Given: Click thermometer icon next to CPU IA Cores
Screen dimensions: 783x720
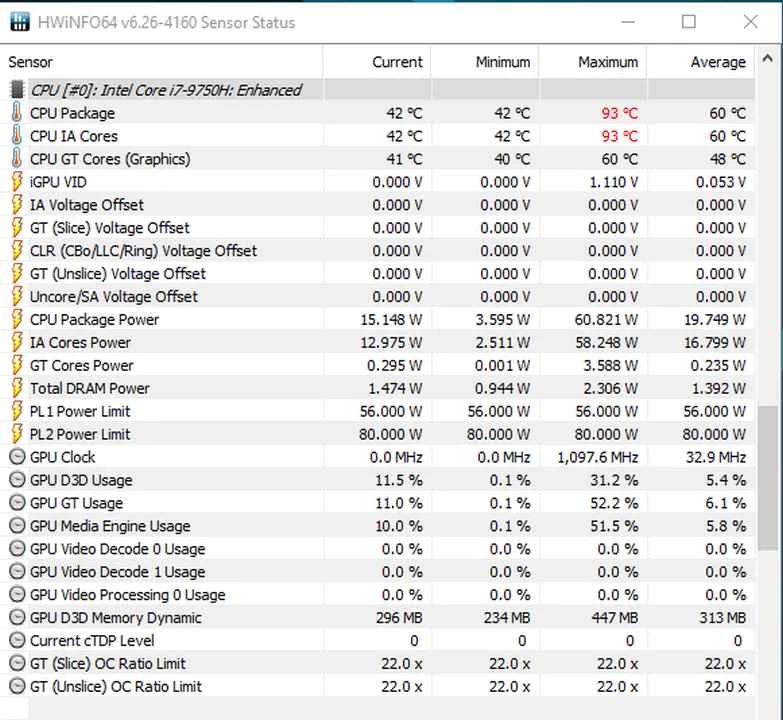Looking at the screenshot, I should 17,136.
